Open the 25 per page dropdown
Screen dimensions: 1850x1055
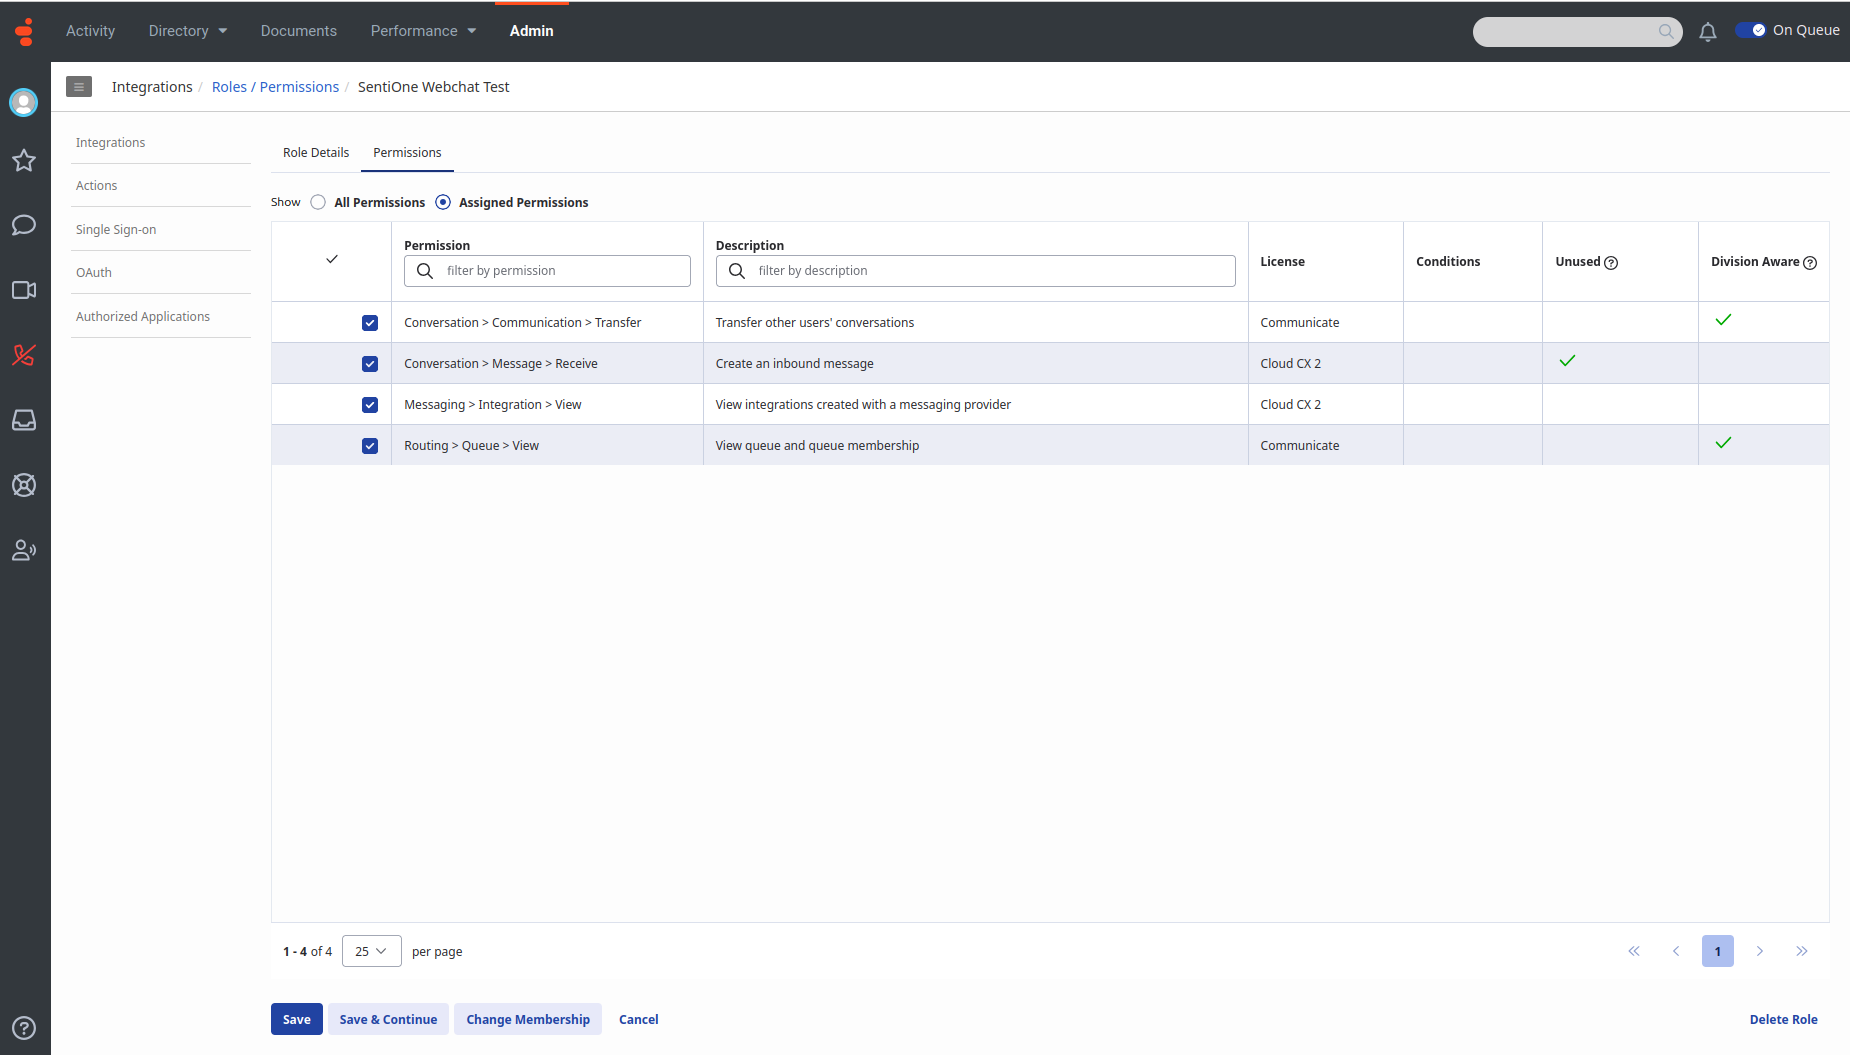371,951
